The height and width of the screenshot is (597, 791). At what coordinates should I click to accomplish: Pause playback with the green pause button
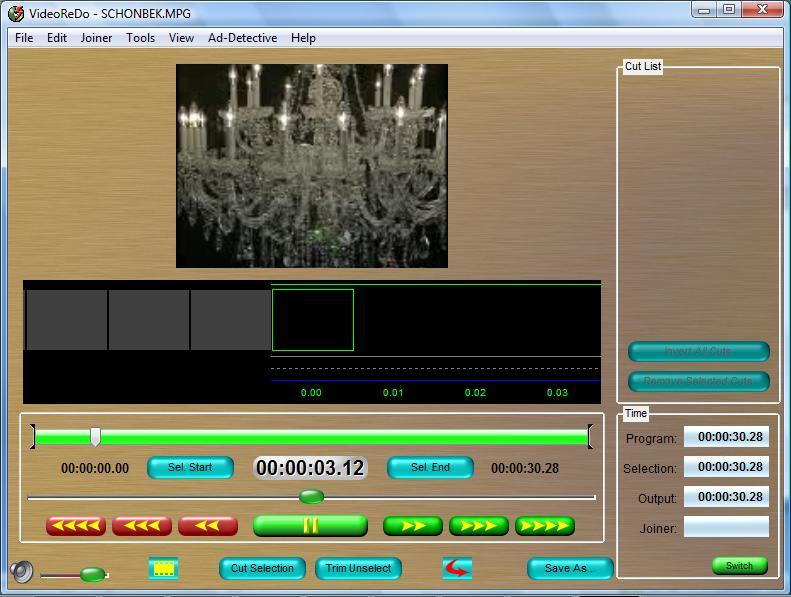click(310, 526)
